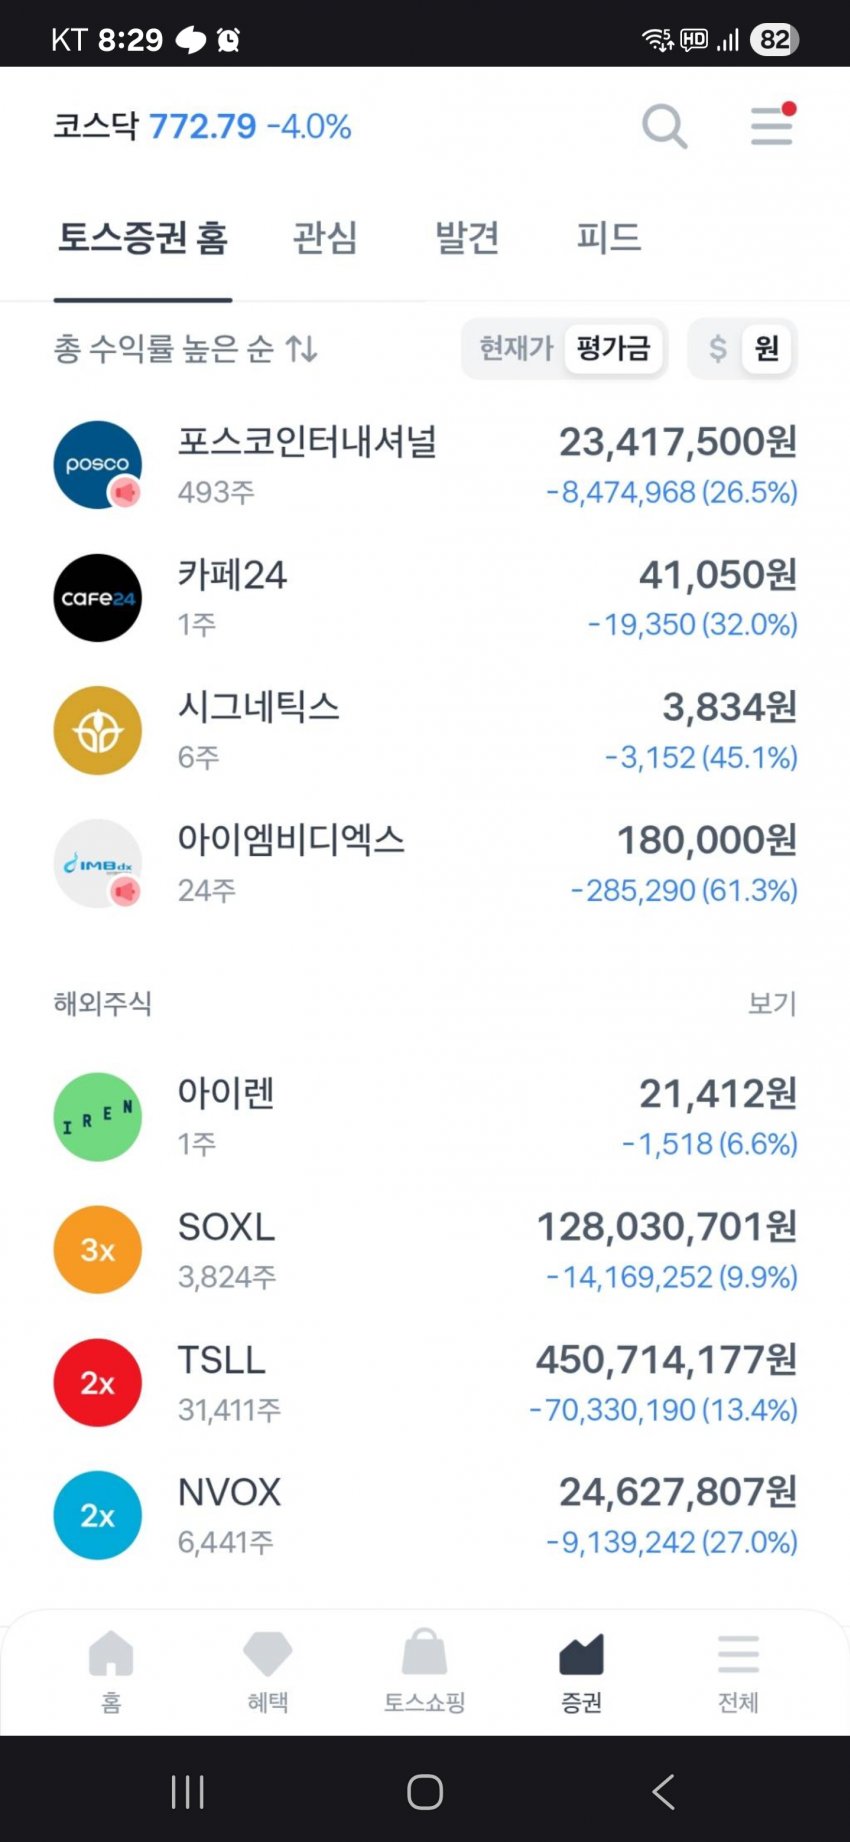850x1842 pixels.
Task: Switch currency to dollar ($)
Action: (x=717, y=348)
